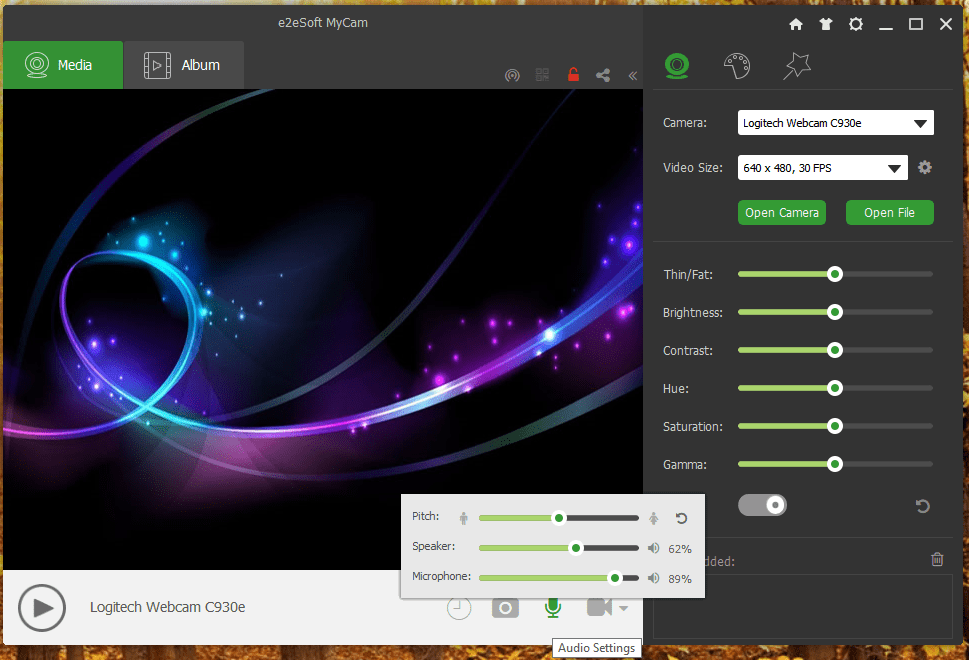Click the timer clock icon
969x660 pixels.
point(459,608)
